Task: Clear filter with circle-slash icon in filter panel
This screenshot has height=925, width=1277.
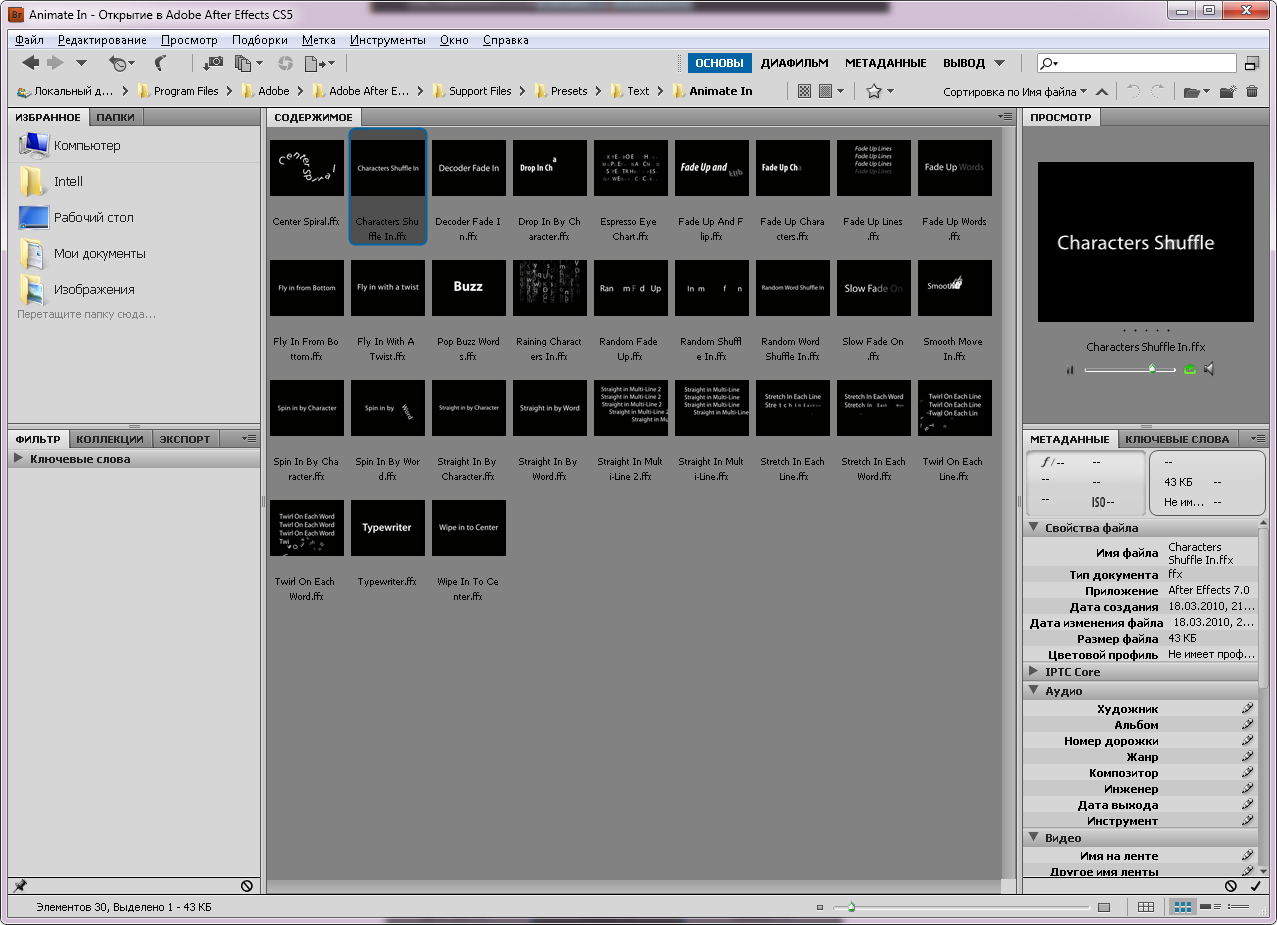Action: coord(246,886)
